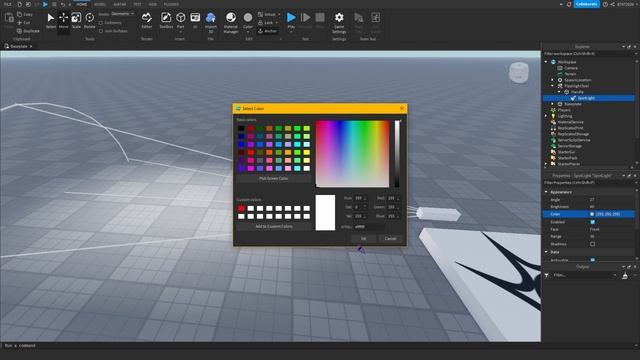The width and height of the screenshot is (640, 360).
Task: Collapse the FlashlightTool node
Action: pyautogui.click(x=553, y=86)
